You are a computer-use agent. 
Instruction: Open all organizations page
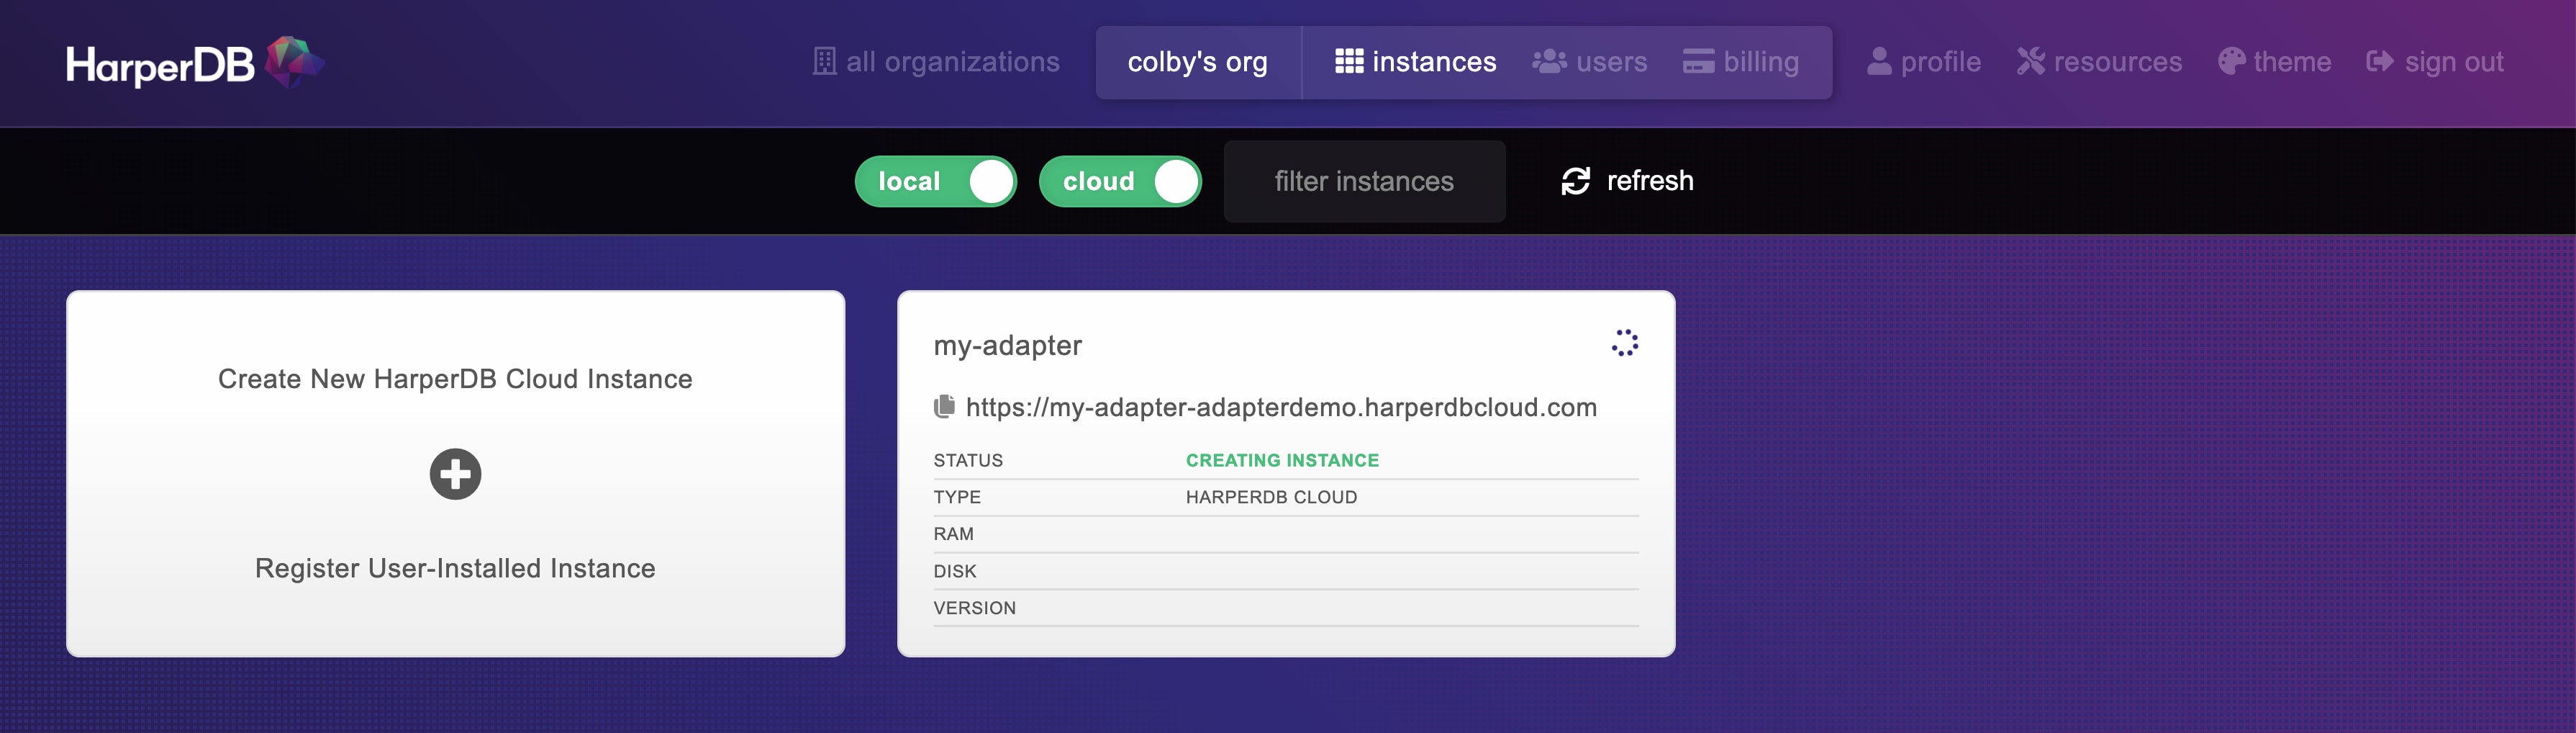[935, 62]
